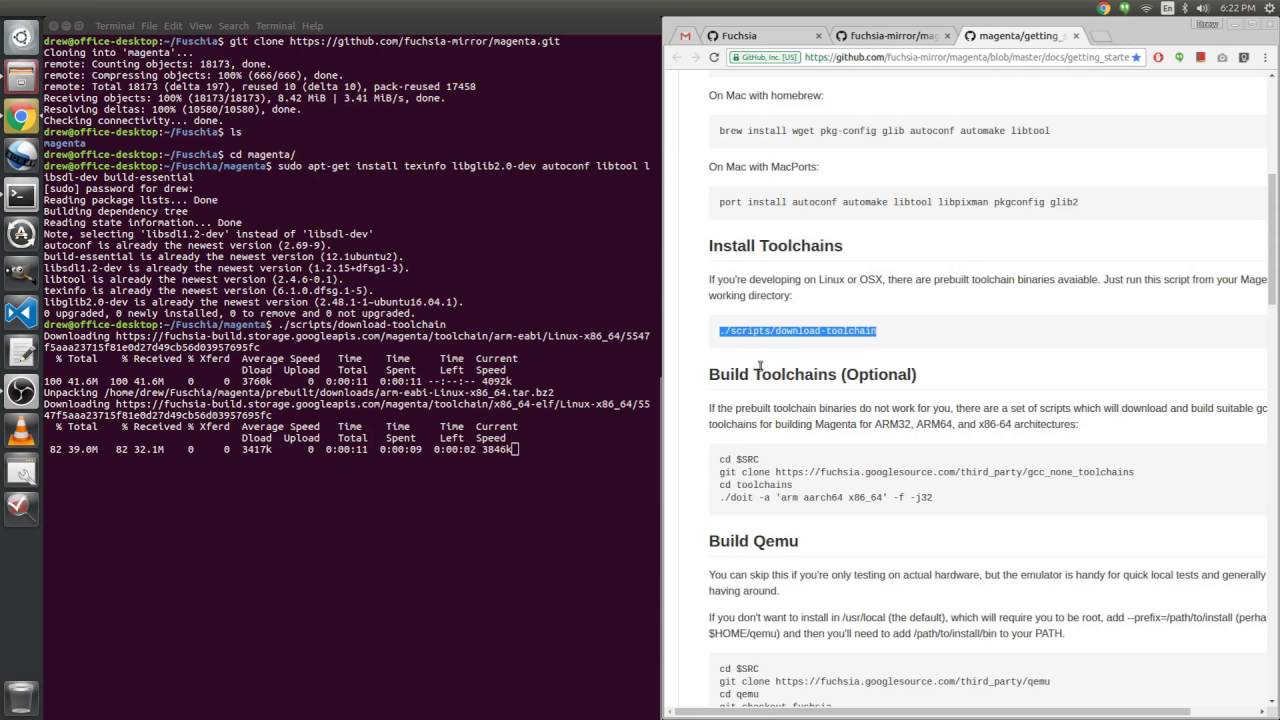1280x720 pixels.
Task: Reload the GitHub page
Action: coord(714,57)
